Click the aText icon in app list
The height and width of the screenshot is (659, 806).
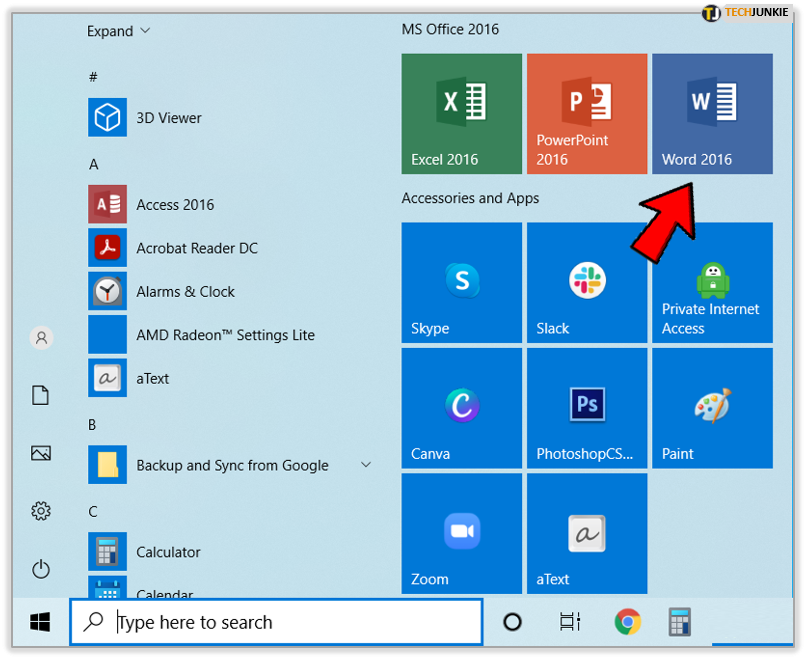point(107,378)
